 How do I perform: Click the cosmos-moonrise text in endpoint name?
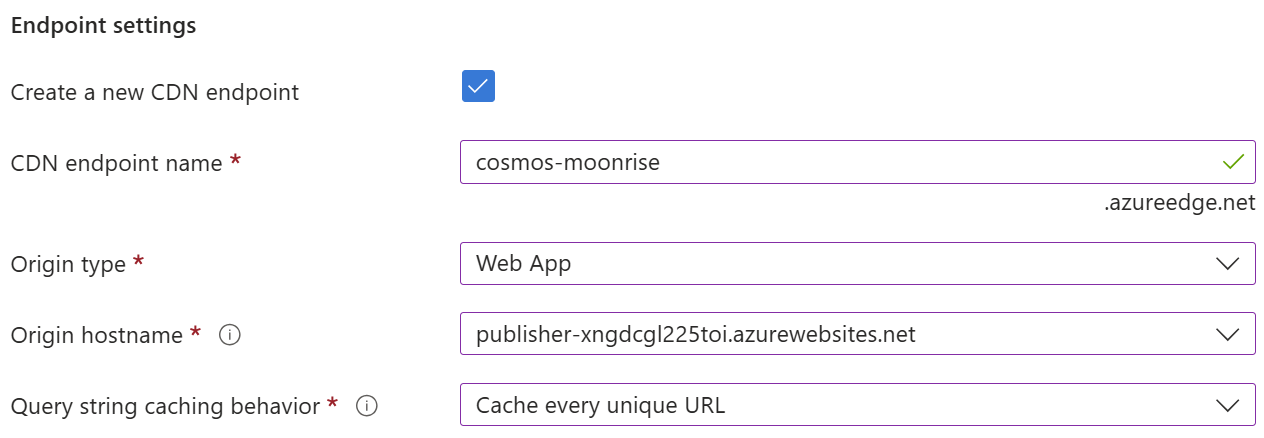click(x=568, y=162)
